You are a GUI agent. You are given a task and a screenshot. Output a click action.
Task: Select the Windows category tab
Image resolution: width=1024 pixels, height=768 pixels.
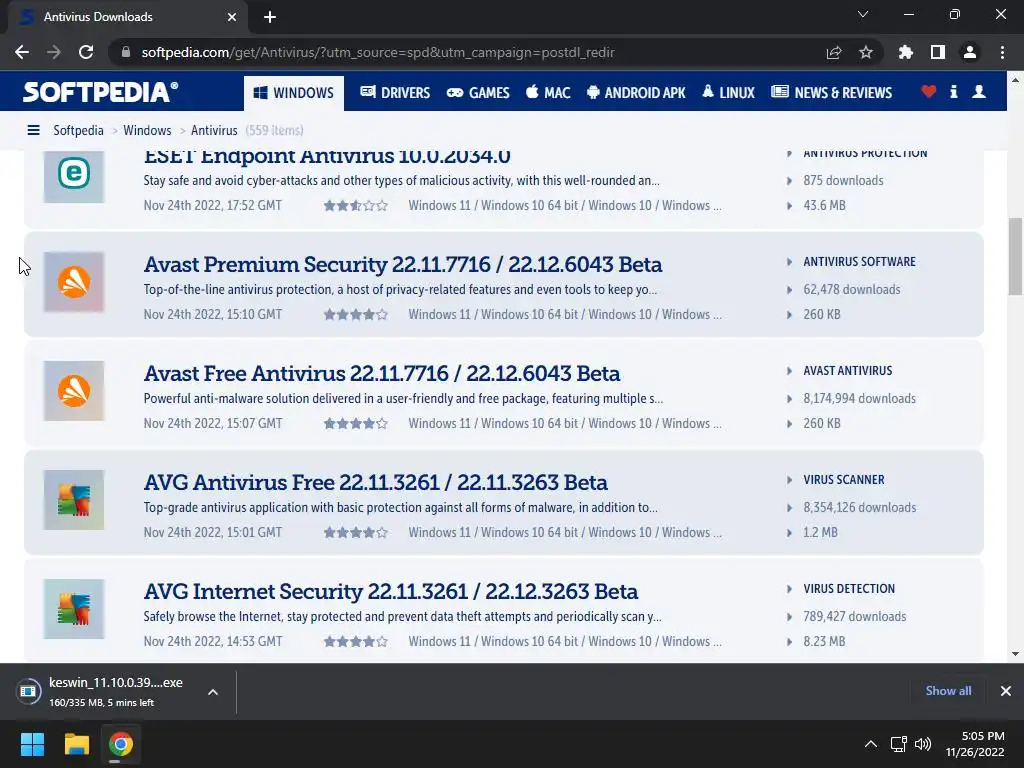(x=294, y=93)
